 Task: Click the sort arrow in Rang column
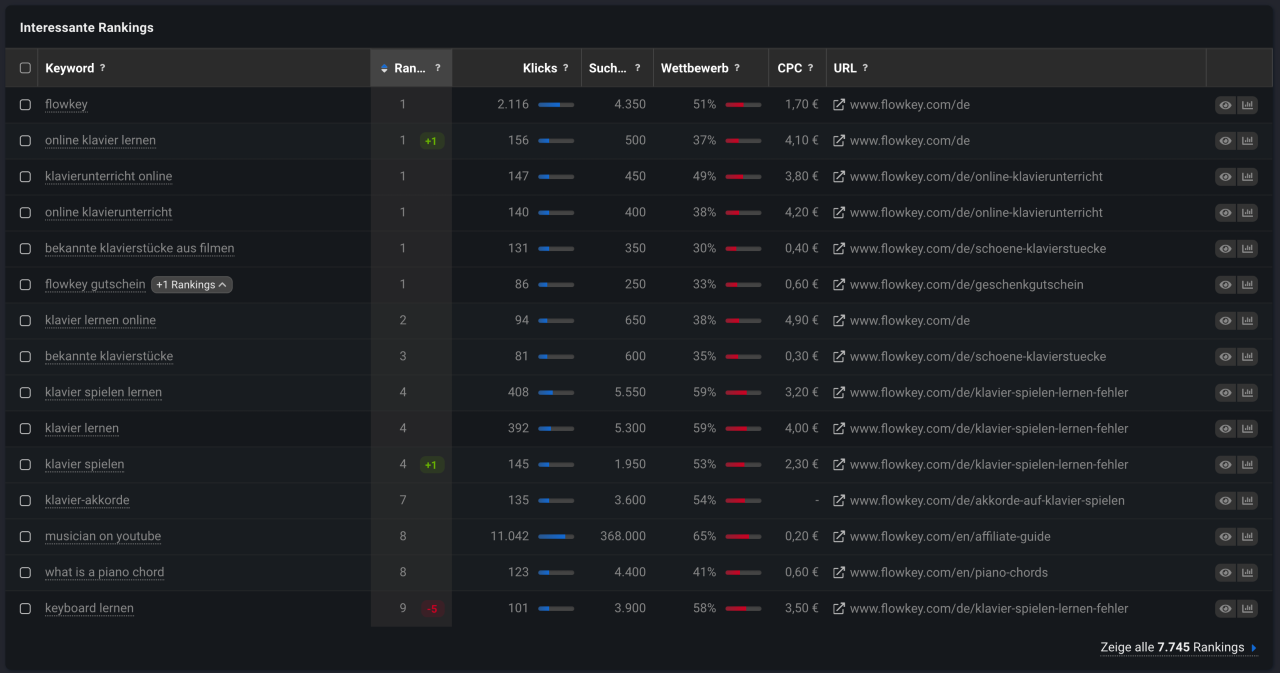pyautogui.click(x=385, y=69)
